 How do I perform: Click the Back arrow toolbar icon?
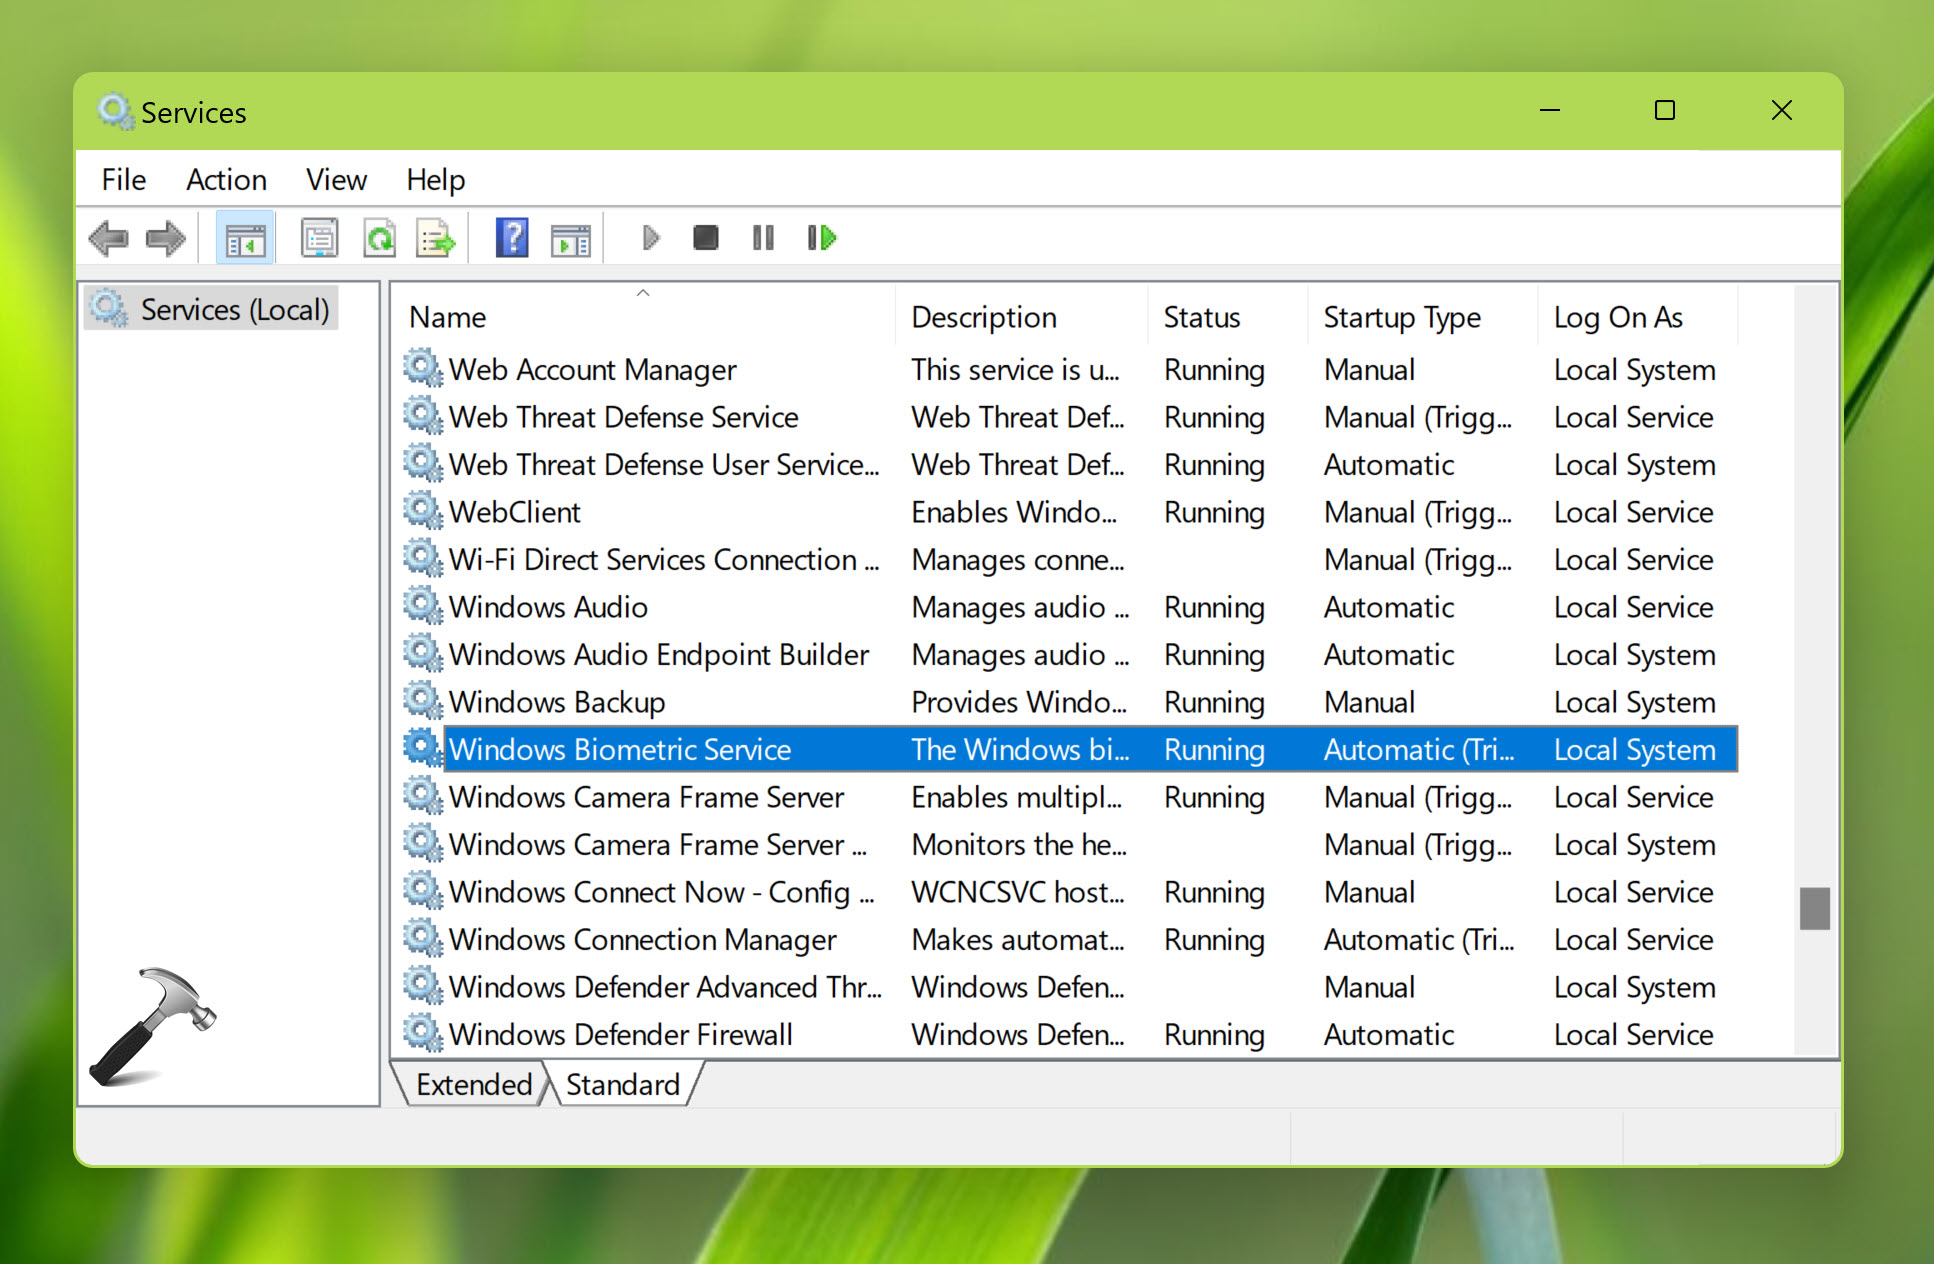pyautogui.click(x=108, y=239)
